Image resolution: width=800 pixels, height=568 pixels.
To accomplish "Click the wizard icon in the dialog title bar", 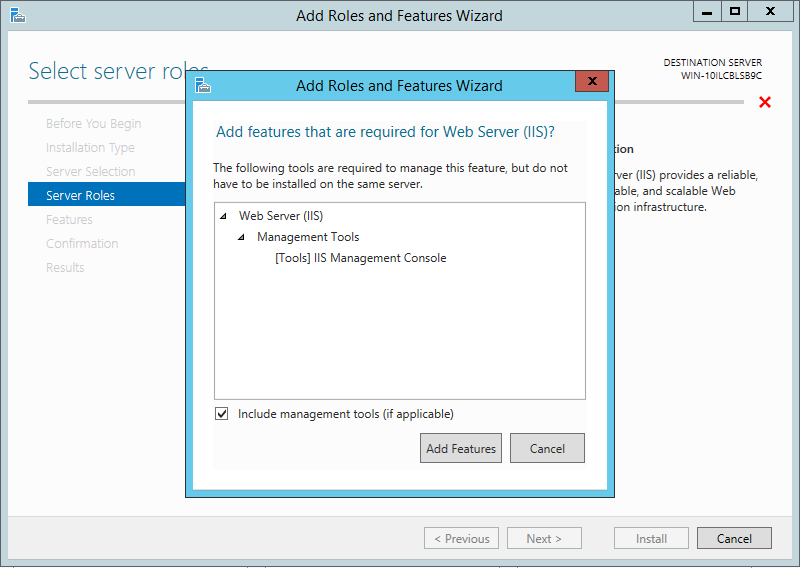I will tap(202, 85).
